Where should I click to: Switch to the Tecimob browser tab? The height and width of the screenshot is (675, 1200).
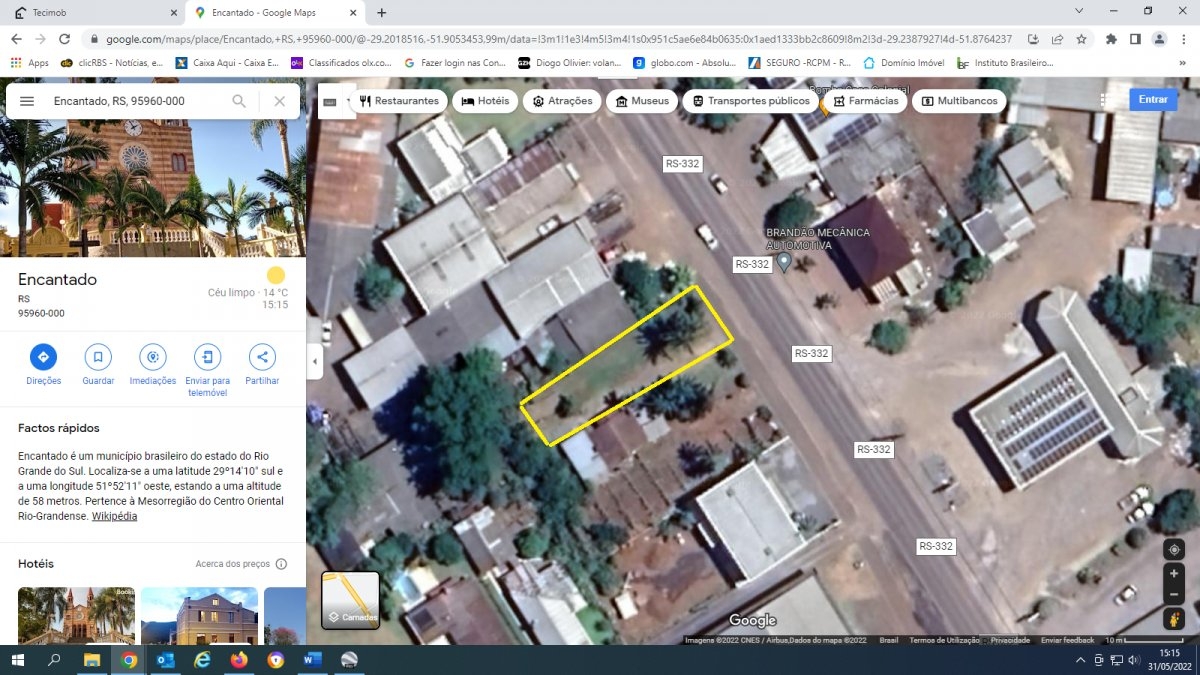[x=90, y=12]
